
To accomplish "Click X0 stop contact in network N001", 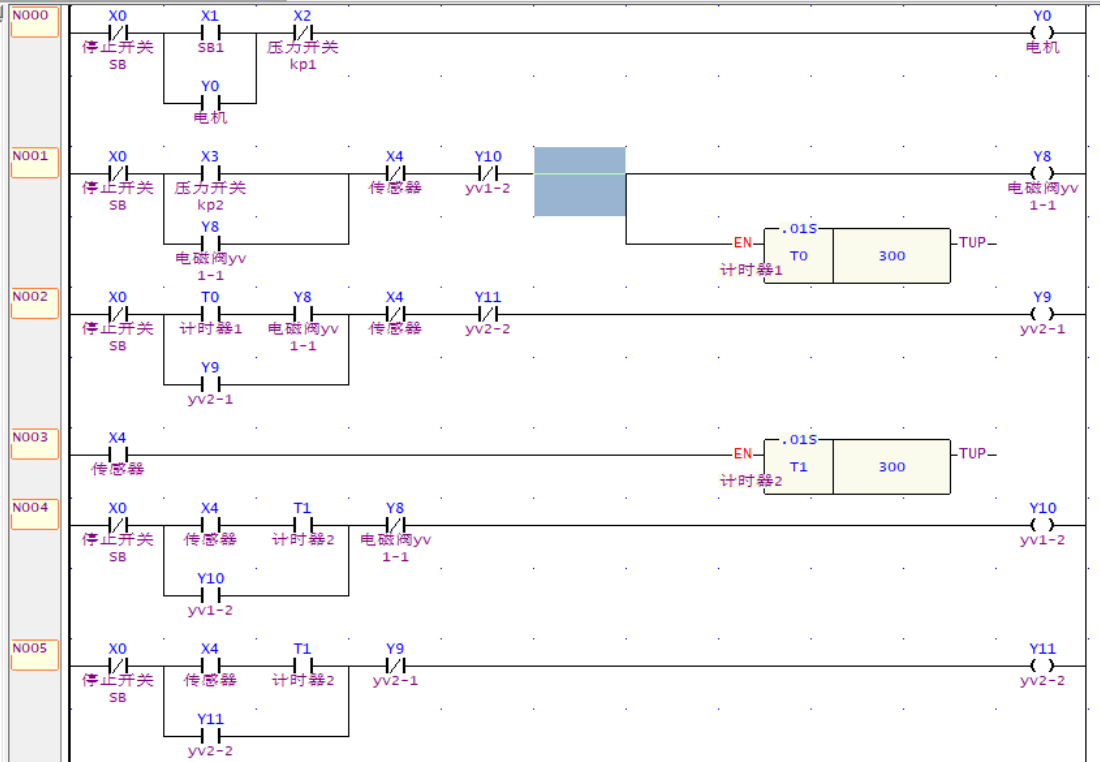I will point(117,173).
